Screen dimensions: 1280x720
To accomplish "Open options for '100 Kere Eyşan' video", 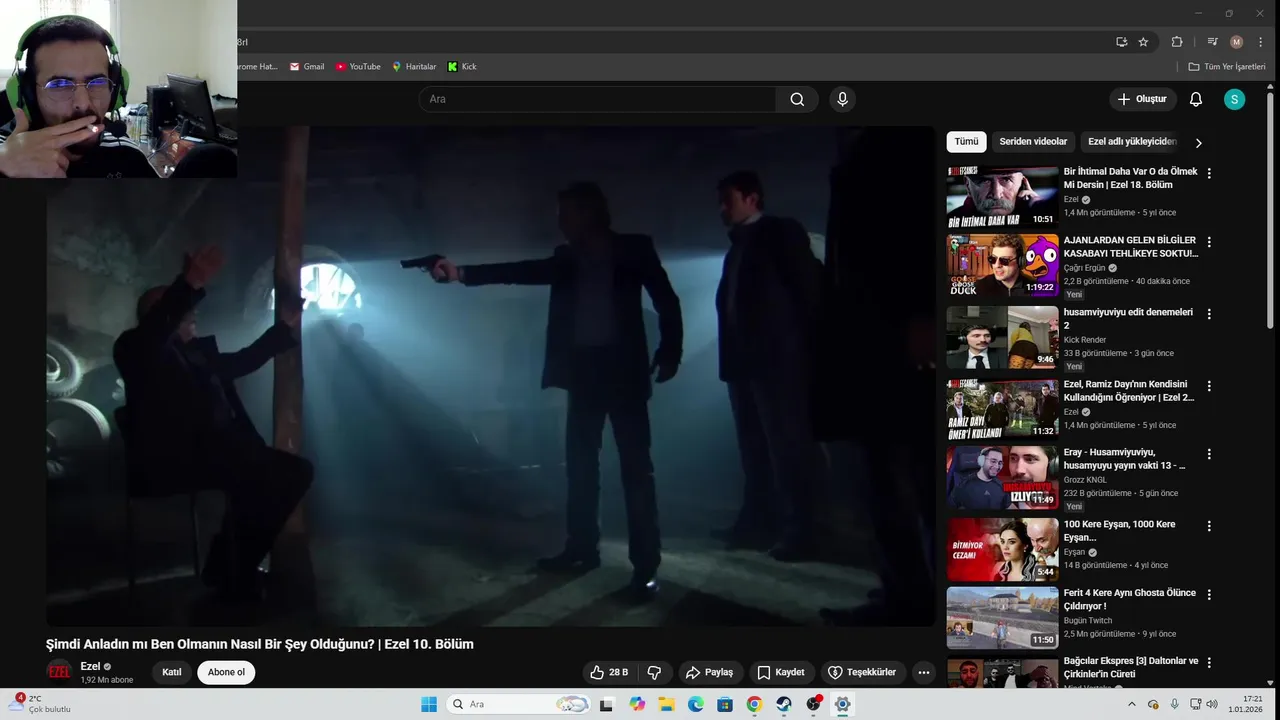I will click(x=1209, y=526).
